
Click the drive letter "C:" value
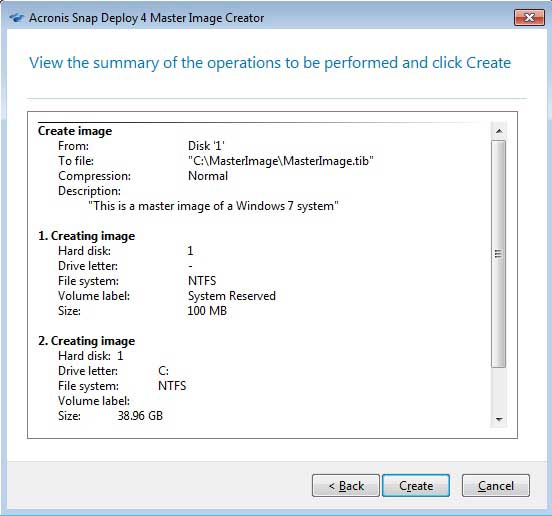tap(163, 371)
